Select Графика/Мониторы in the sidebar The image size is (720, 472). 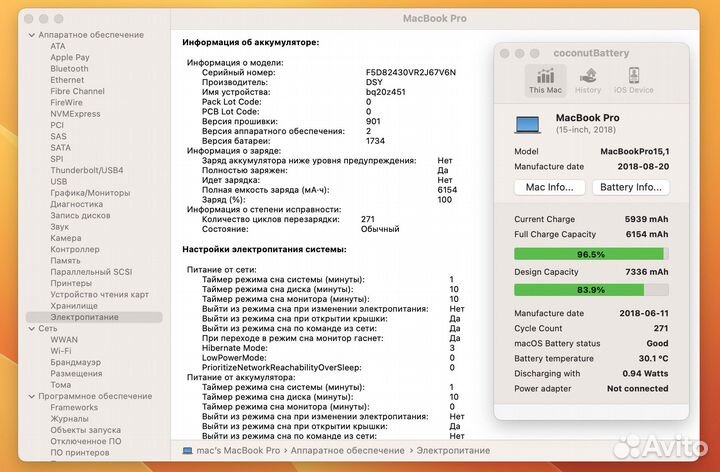tap(90, 193)
